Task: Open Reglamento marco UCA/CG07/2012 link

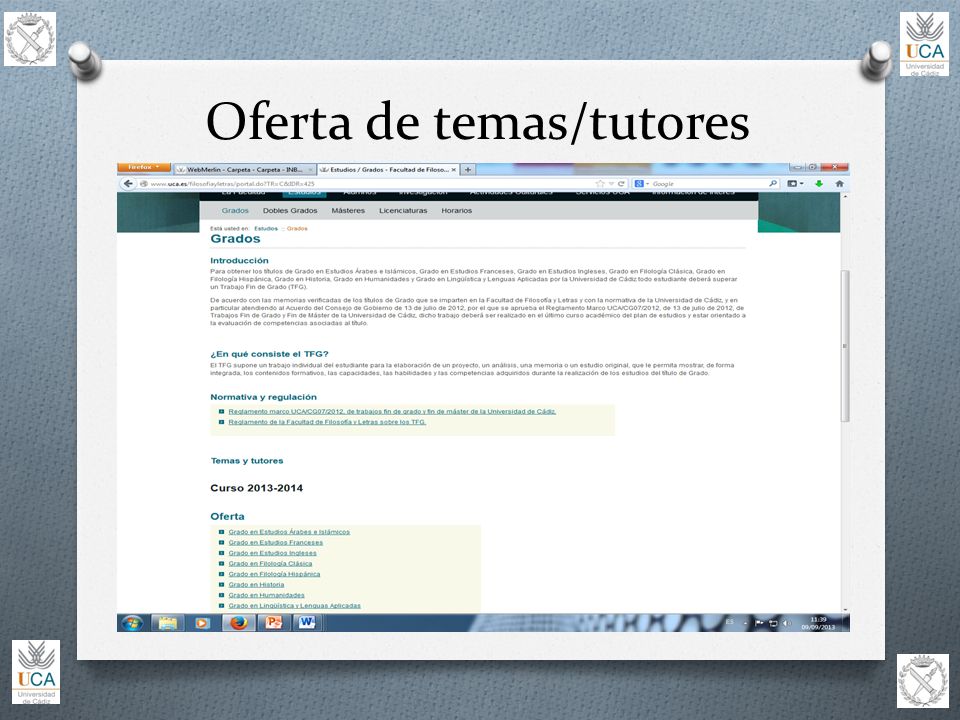Action: tap(392, 411)
